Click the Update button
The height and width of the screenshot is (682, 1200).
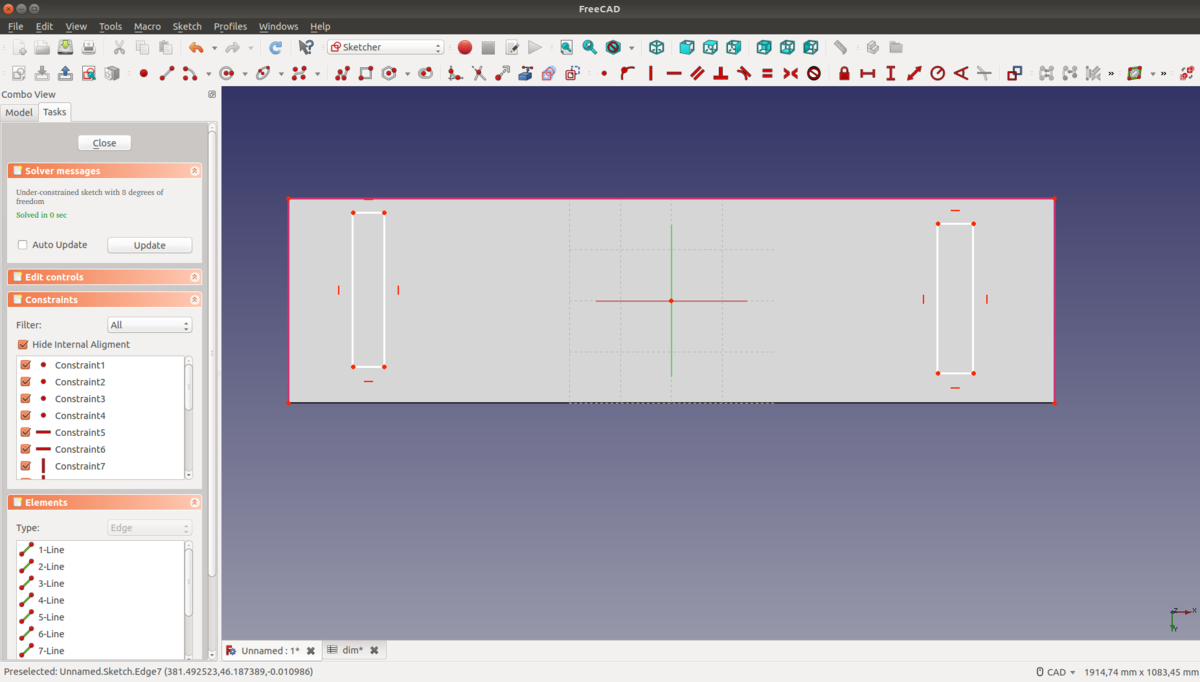pyautogui.click(x=149, y=245)
